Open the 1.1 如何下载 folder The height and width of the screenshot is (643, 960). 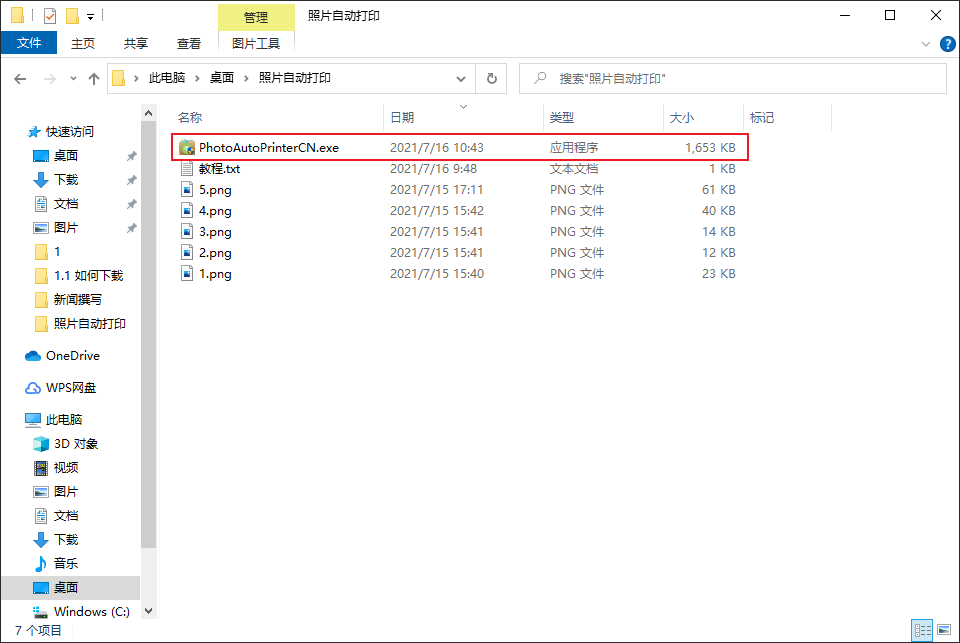click(x=88, y=276)
